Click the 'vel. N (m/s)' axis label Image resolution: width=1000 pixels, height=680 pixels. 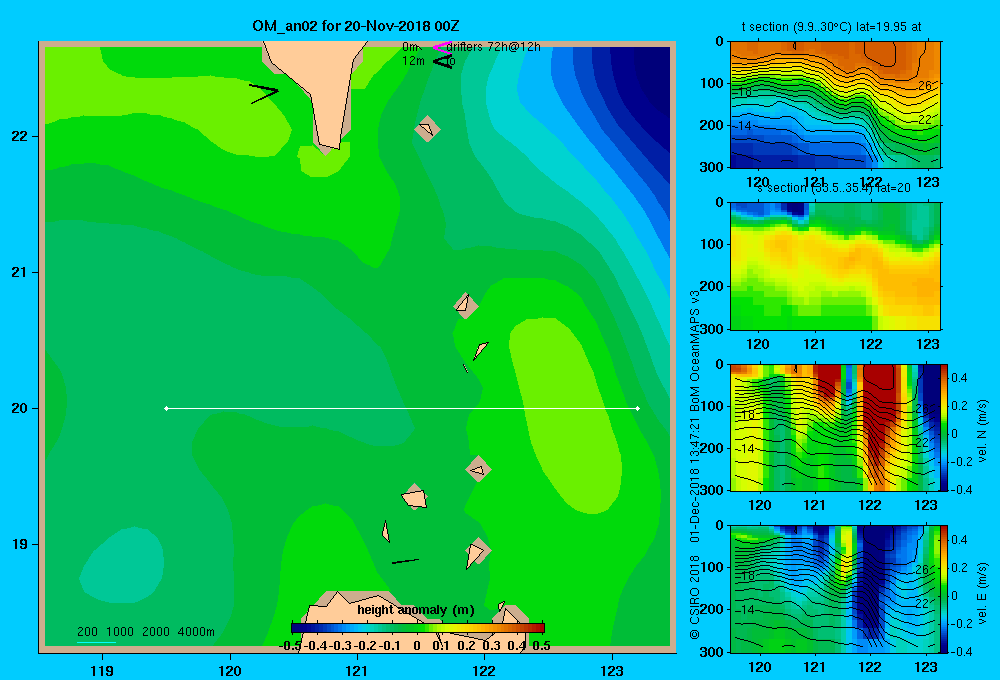coord(983,431)
